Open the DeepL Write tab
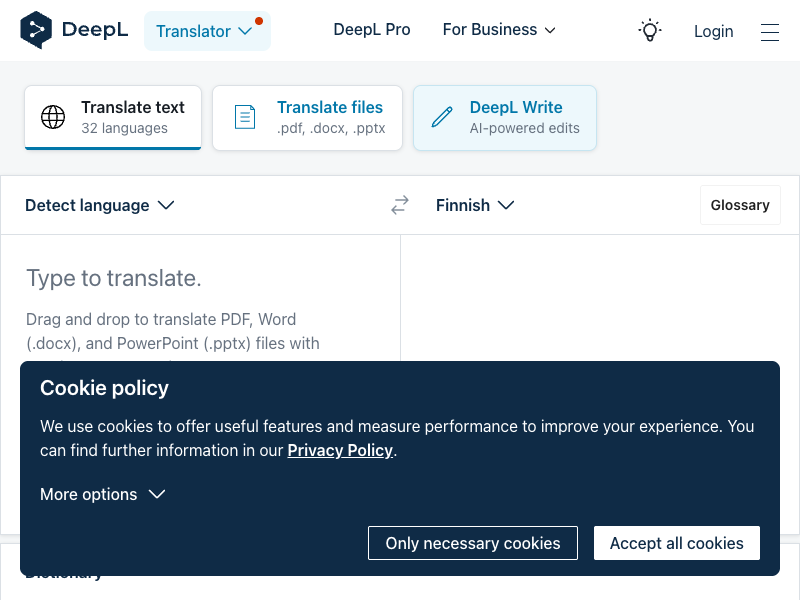The width and height of the screenshot is (800, 600). coord(505,118)
